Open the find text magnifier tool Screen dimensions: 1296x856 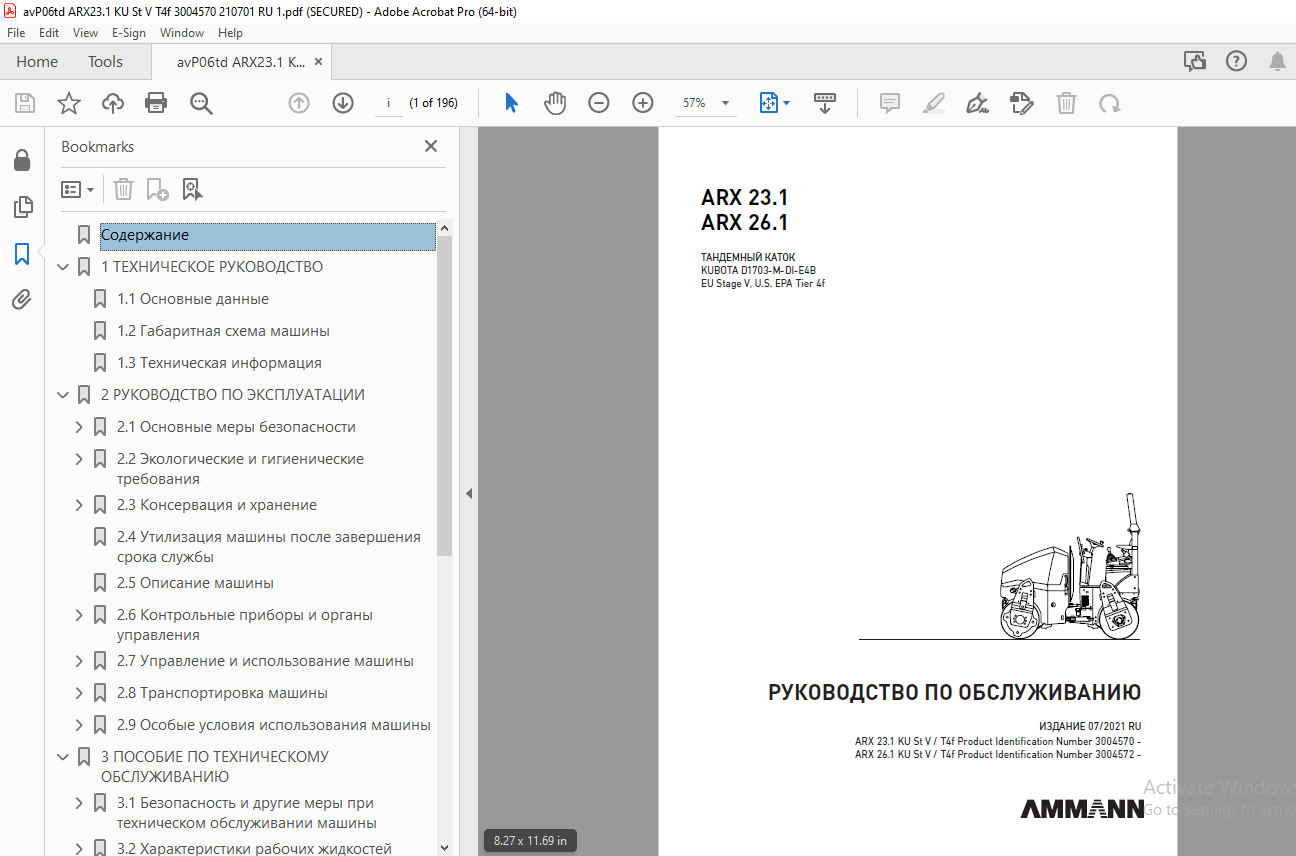[x=201, y=103]
